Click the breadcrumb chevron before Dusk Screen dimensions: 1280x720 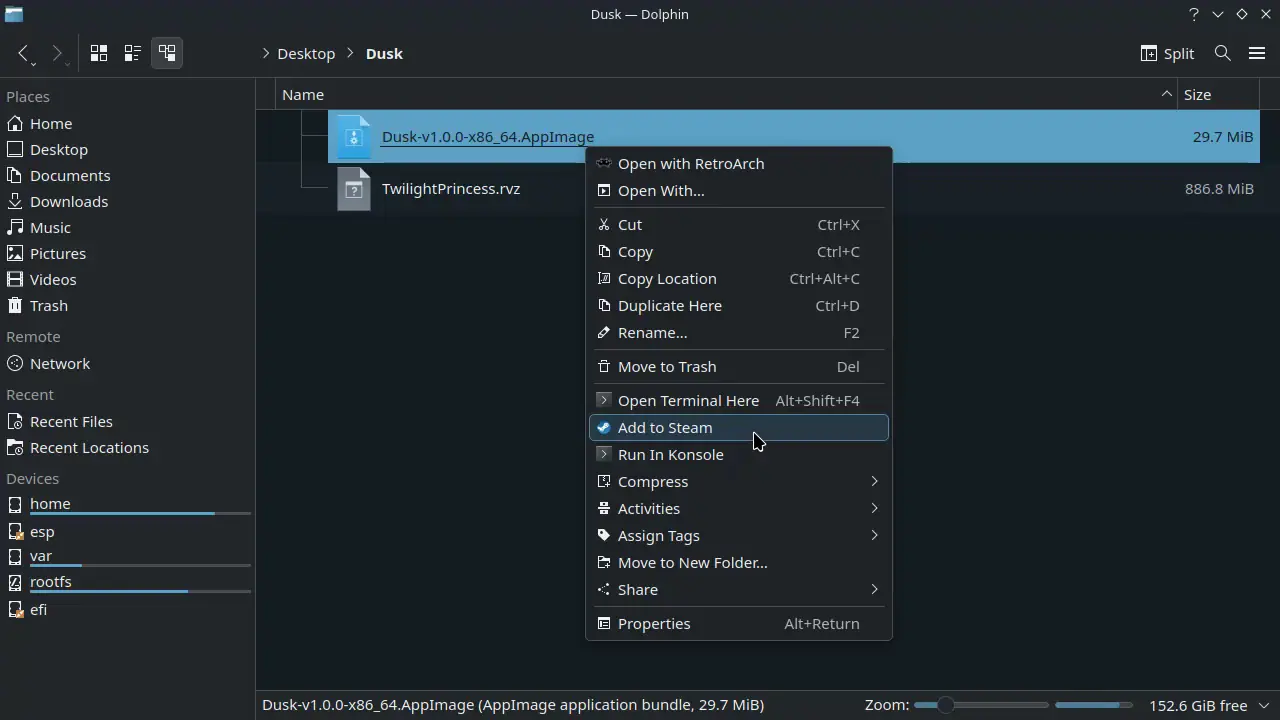click(x=351, y=53)
